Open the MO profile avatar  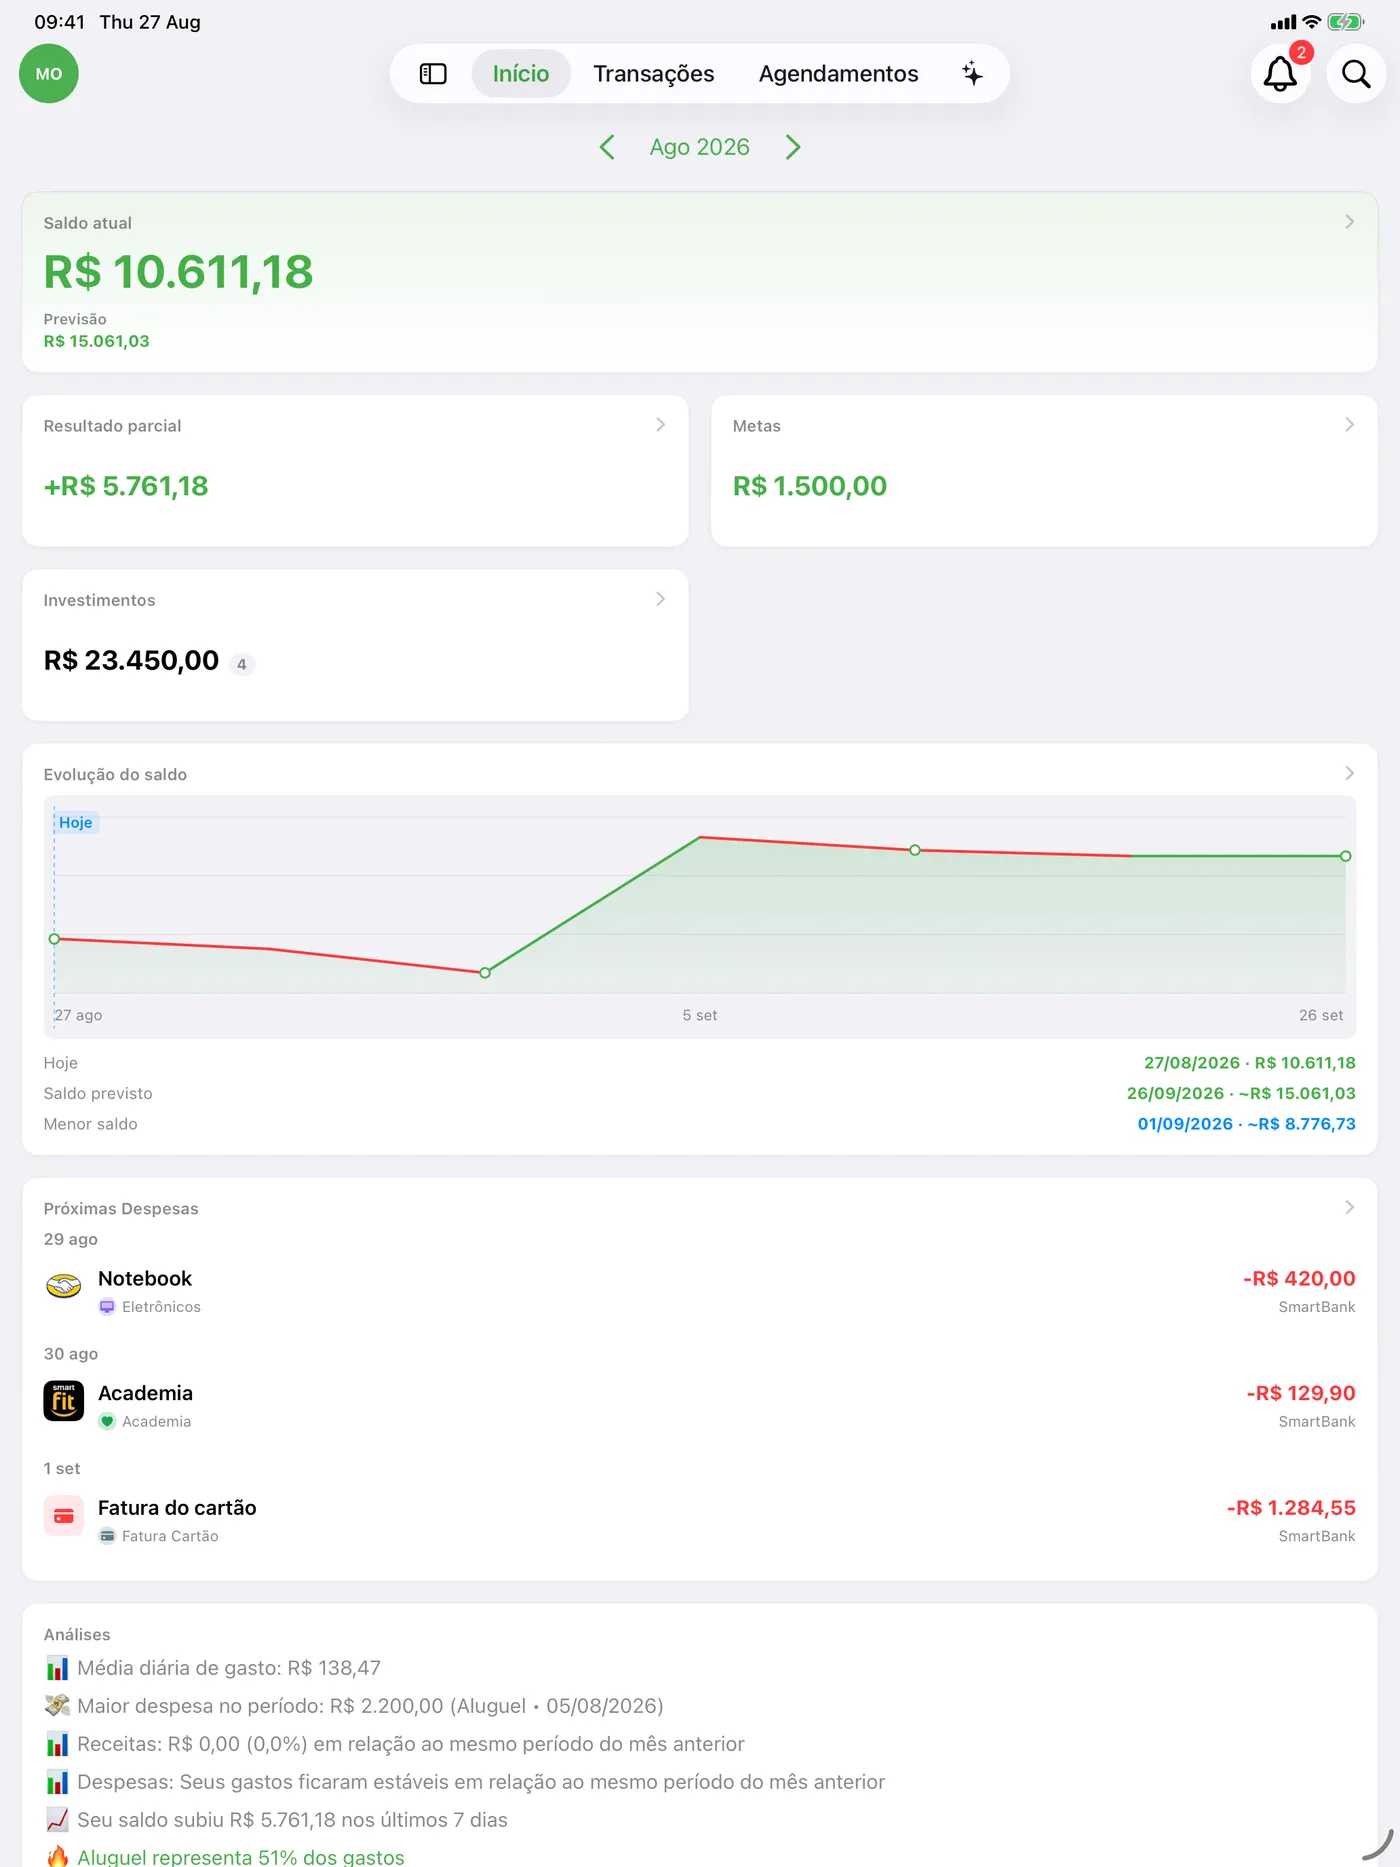coord(49,74)
